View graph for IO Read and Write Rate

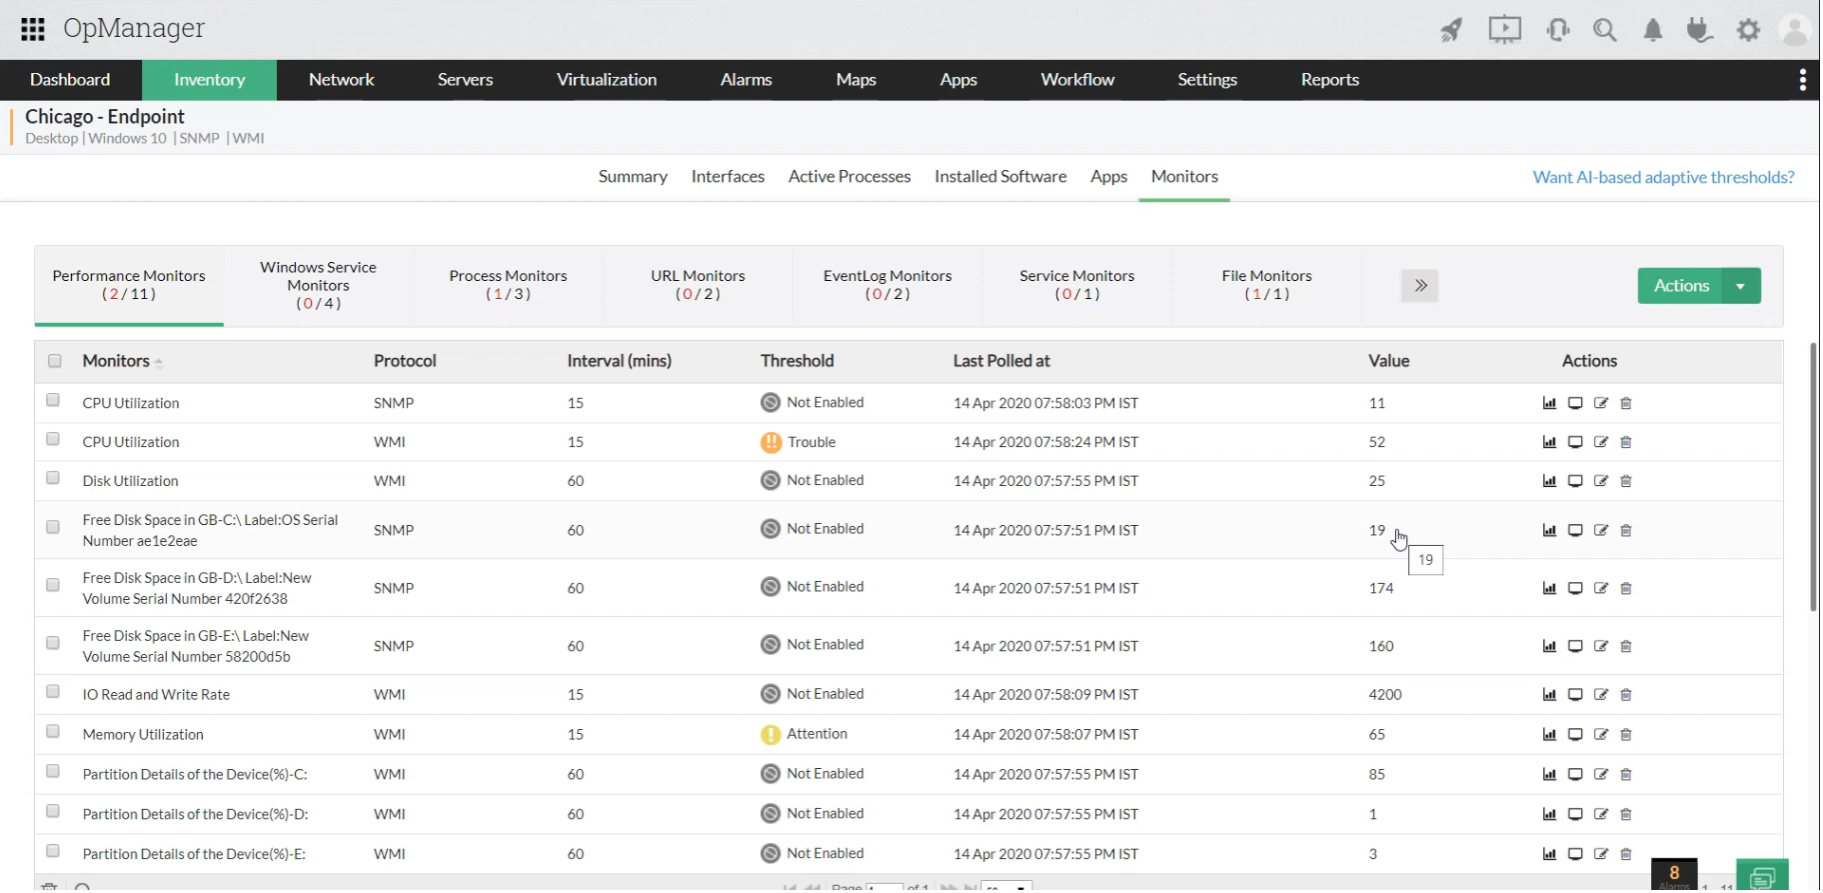click(x=1549, y=695)
